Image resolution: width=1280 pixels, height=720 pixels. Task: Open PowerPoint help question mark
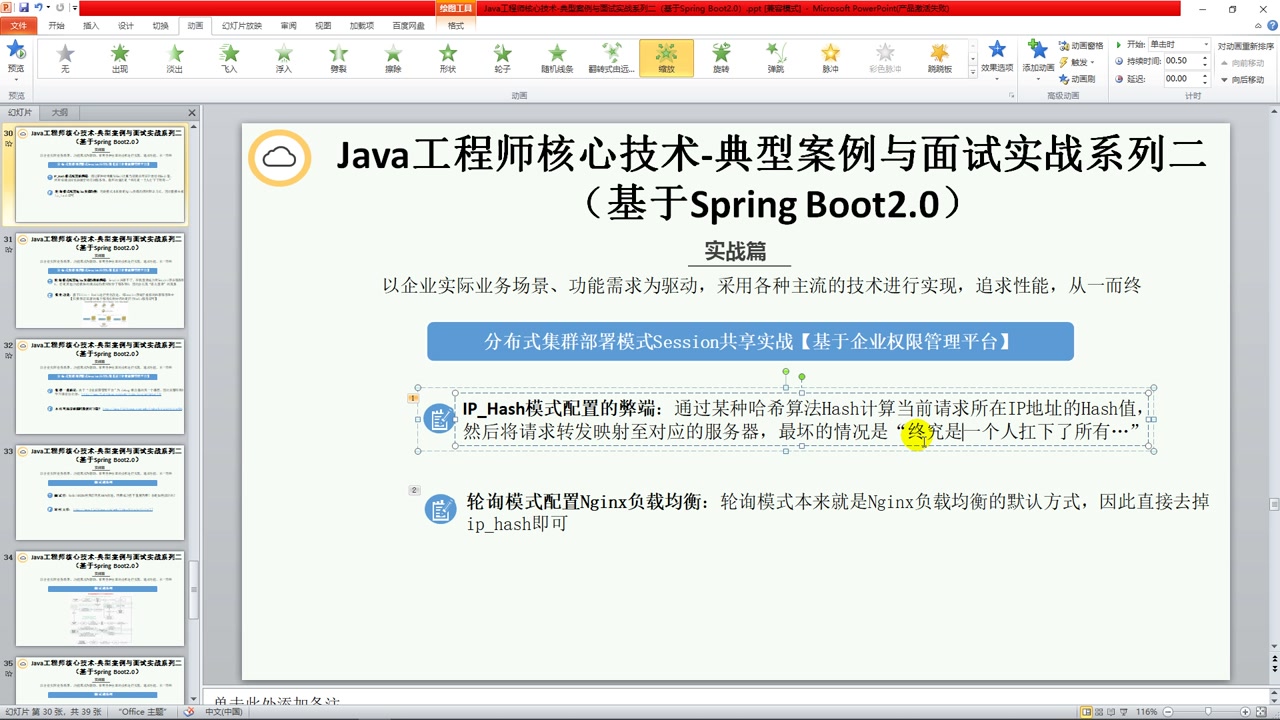tap(1271, 26)
